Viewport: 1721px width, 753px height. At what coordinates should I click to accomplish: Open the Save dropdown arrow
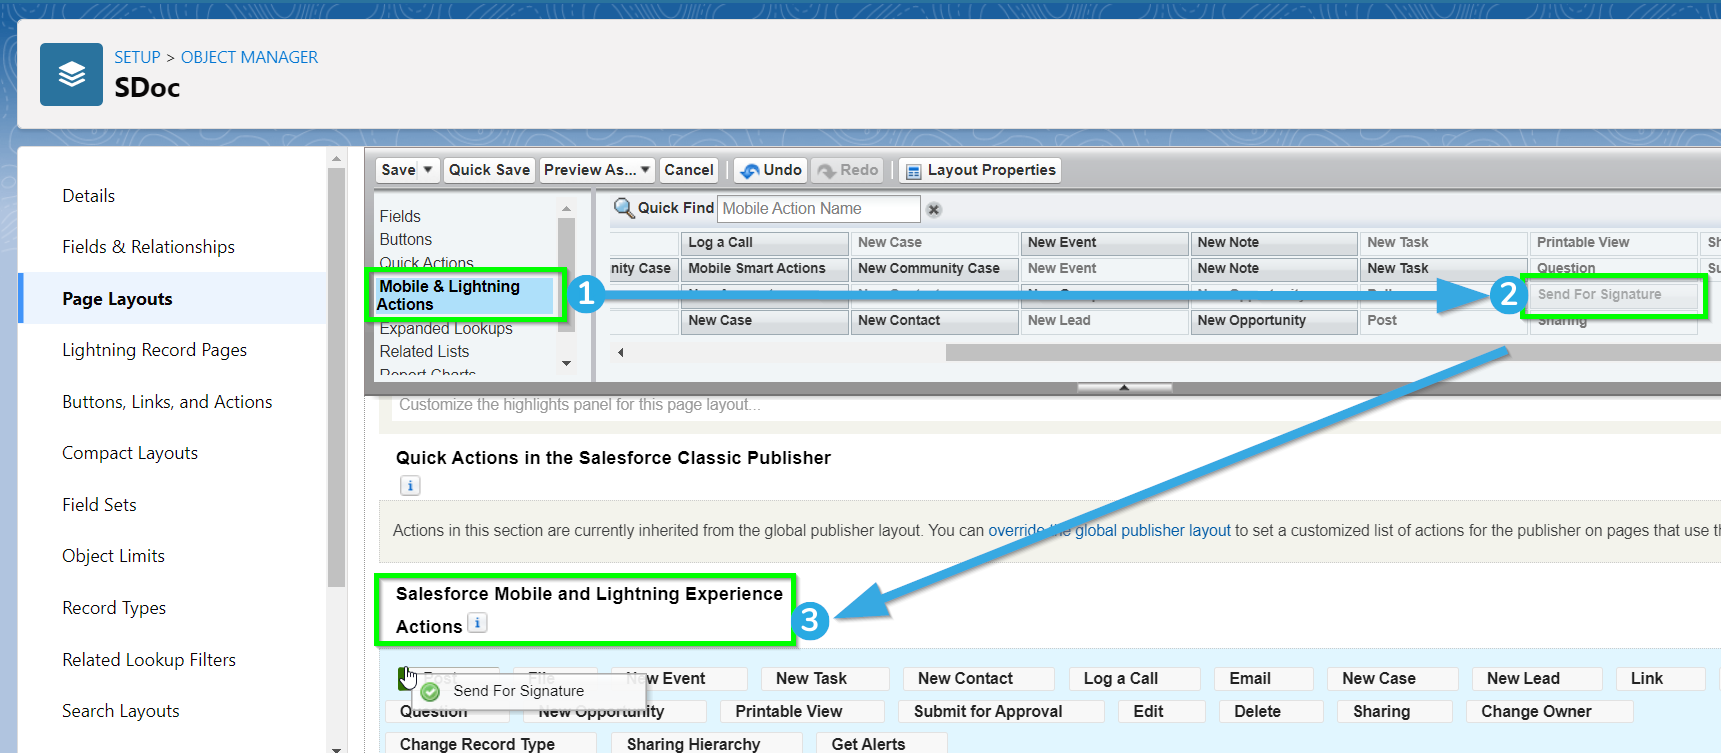point(428,170)
